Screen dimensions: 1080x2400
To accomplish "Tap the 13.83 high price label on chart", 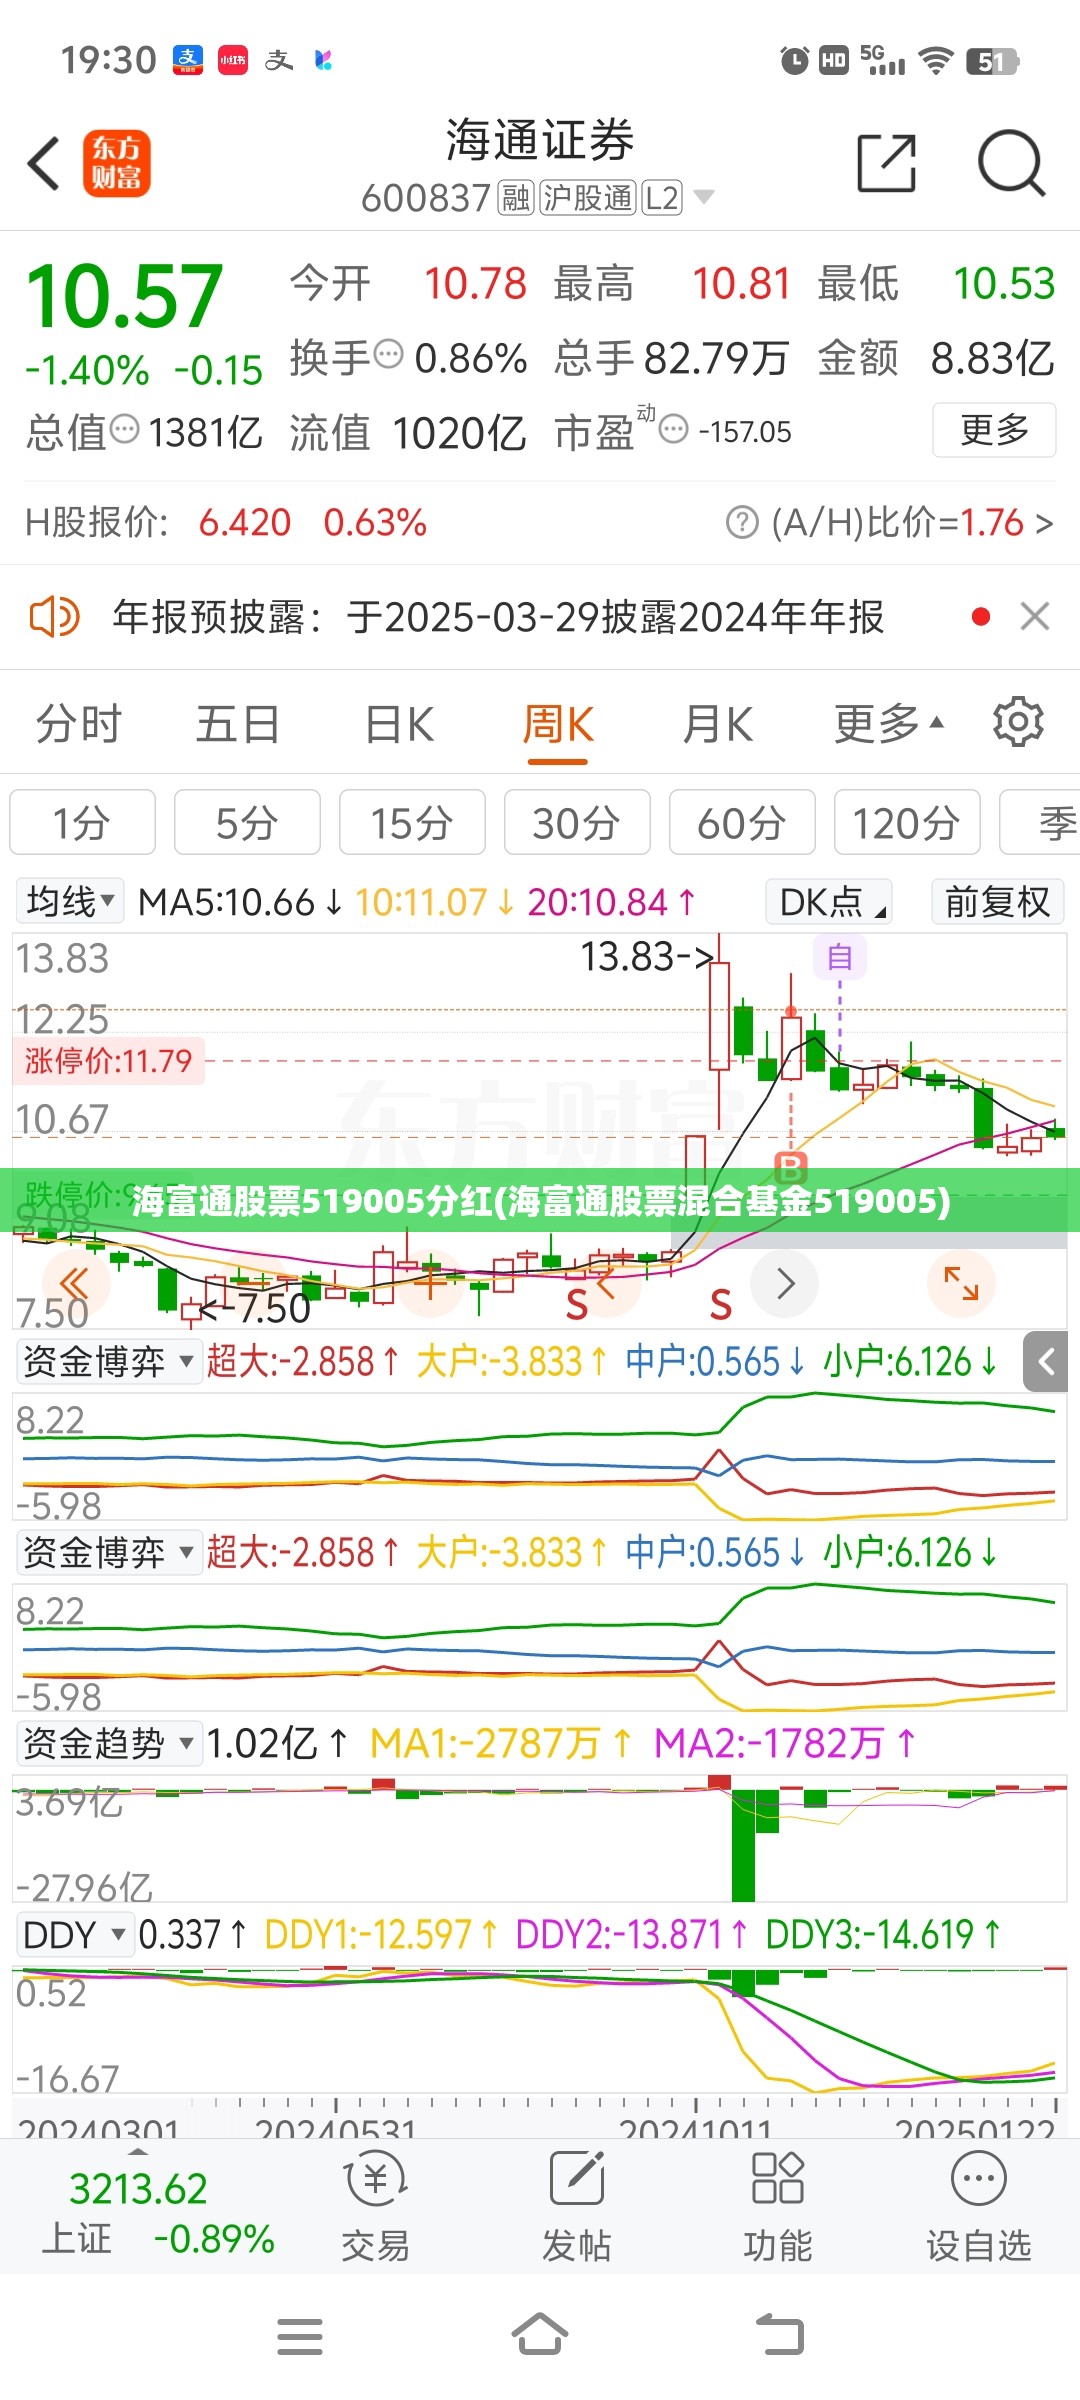I will click(x=648, y=956).
